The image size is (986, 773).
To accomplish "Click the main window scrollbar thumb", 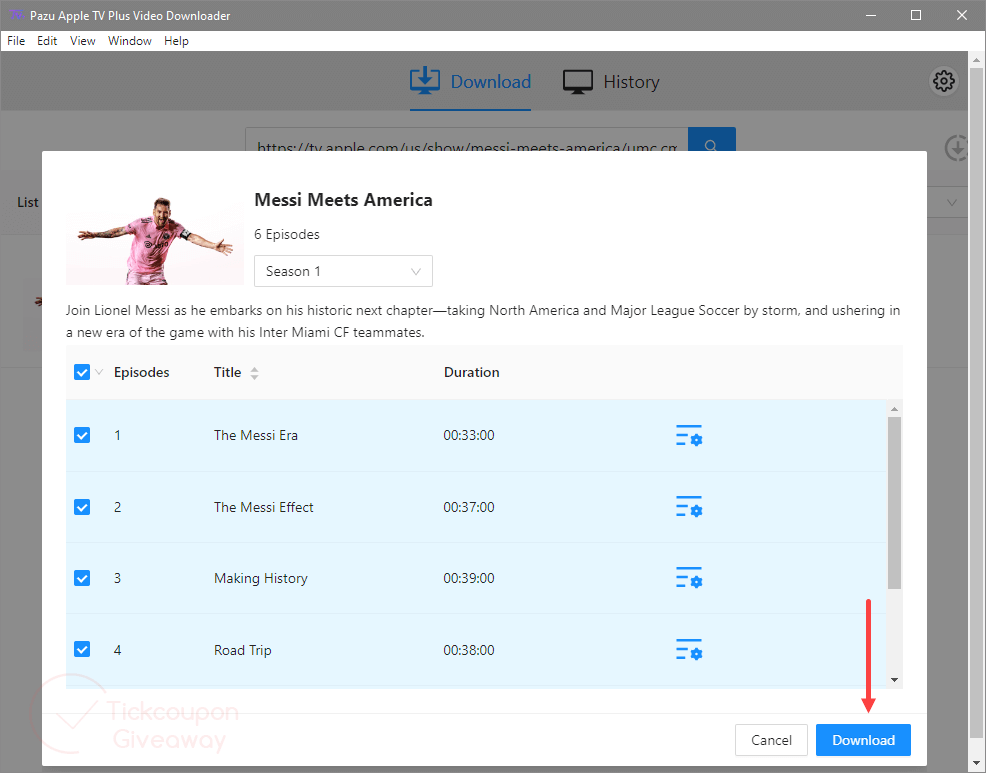I will 976,403.
